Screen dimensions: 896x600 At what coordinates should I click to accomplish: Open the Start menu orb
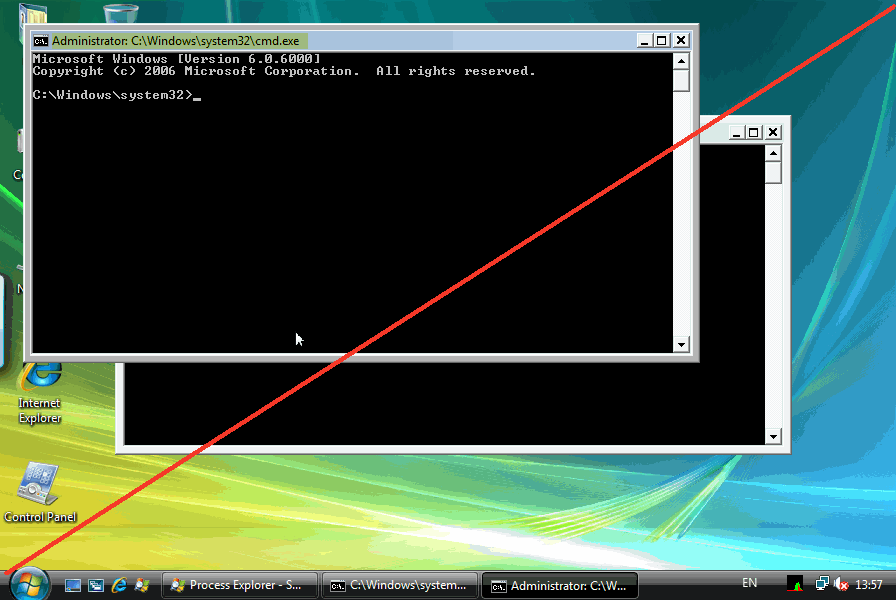point(30,585)
